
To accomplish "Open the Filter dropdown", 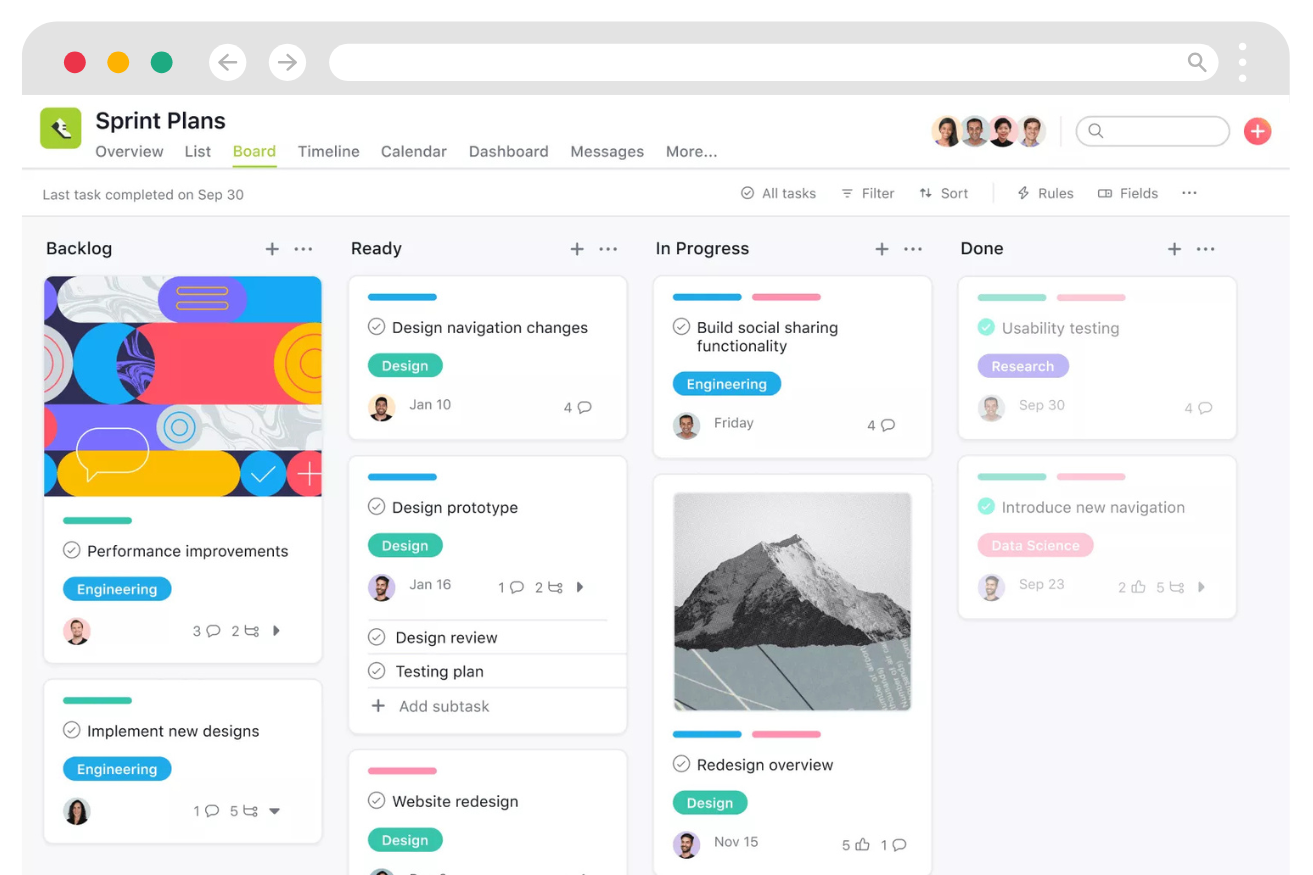I will (868, 193).
